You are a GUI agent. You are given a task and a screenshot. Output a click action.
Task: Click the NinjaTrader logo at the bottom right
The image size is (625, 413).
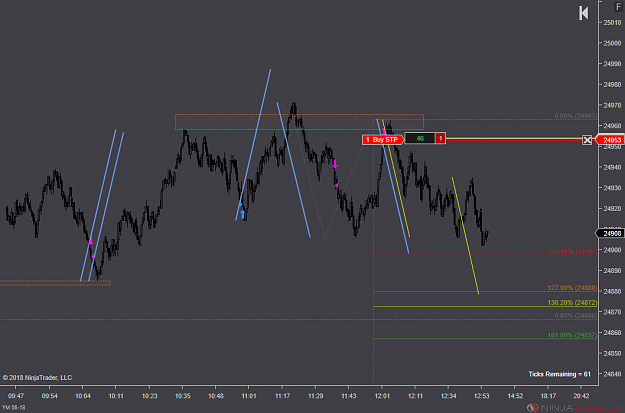[575, 408]
